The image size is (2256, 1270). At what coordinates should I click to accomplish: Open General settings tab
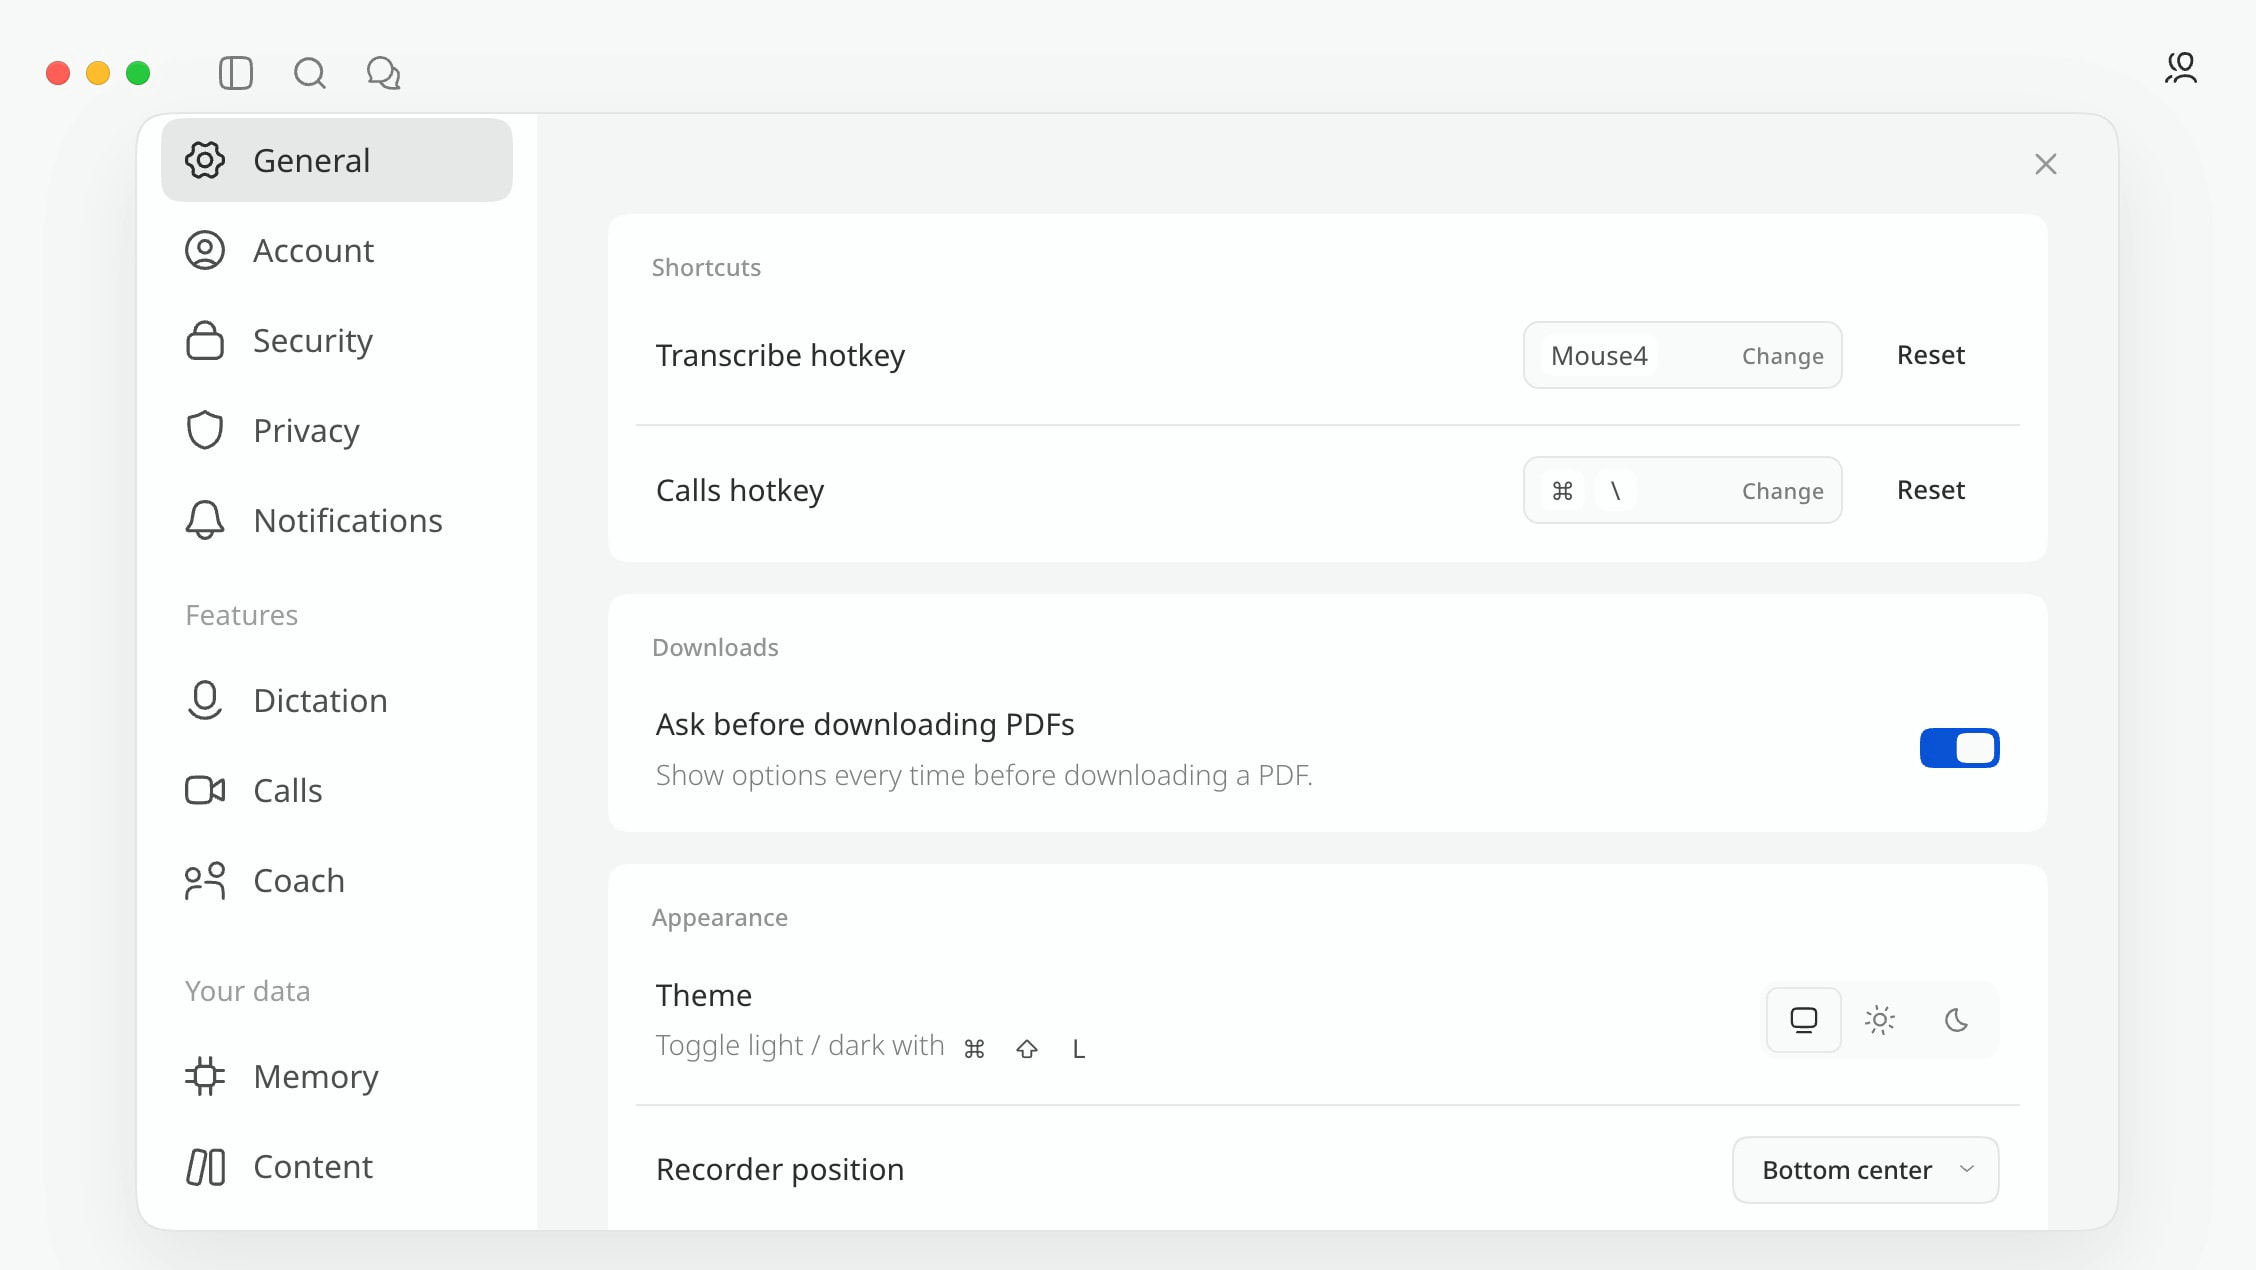coord(337,160)
